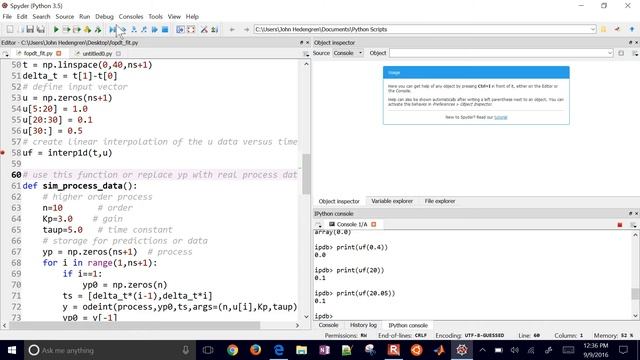Image resolution: width=640 pixels, height=360 pixels.
Task: Open Preferences via tools toolbar icon
Action: click(x=204, y=29)
